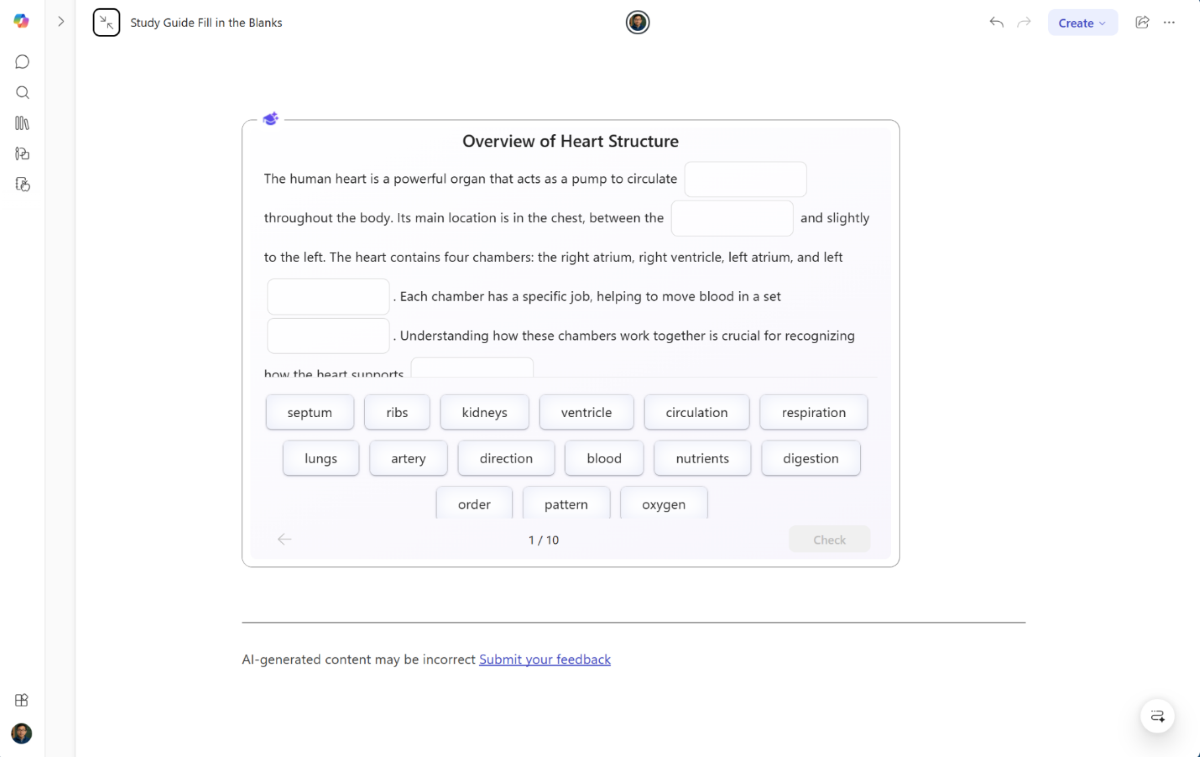Viewport: 1200px width, 757px height.
Task: Select the 'ribs' word chip
Action: [397, 412]
